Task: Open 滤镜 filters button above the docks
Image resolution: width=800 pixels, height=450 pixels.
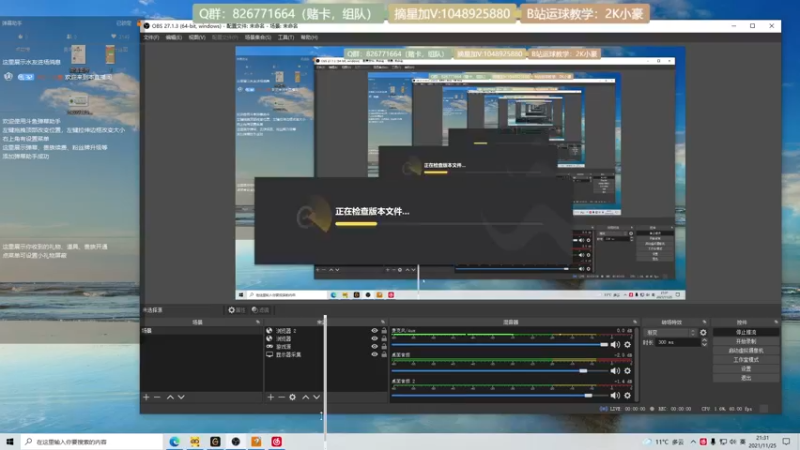Action: [260, 310]
